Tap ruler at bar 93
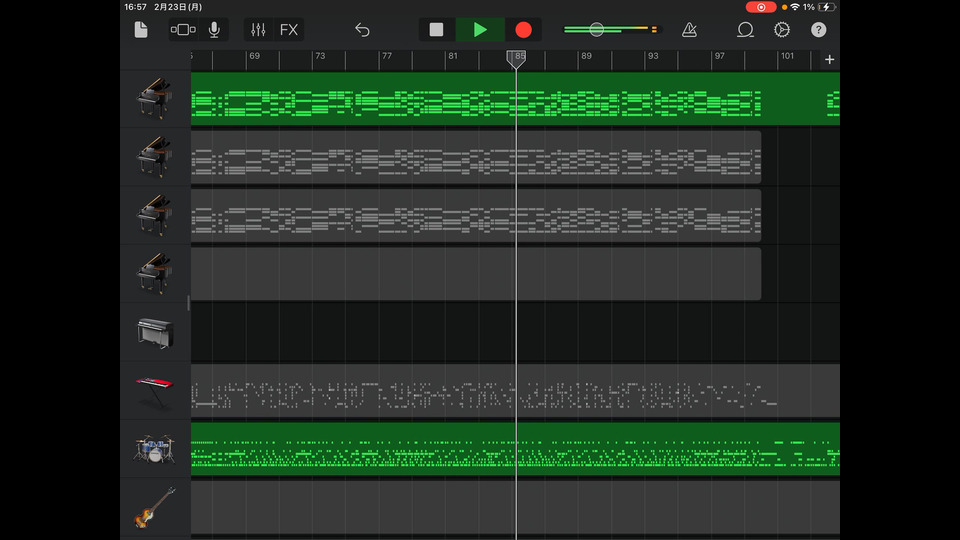Image resolution: width=960 pixels, height=540 pixels. (653, 56)
